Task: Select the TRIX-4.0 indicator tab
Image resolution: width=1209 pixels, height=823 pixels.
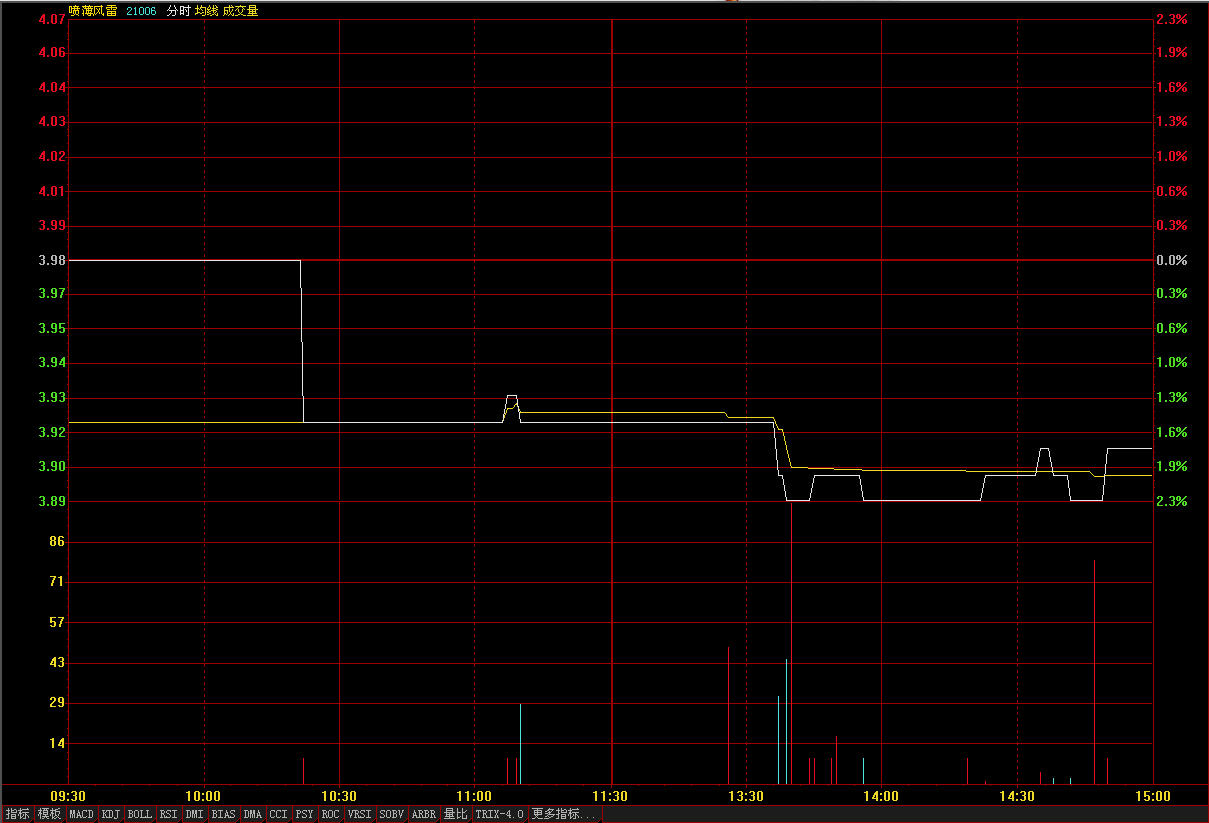Action: pyautogui.click(x=500, y=814)
